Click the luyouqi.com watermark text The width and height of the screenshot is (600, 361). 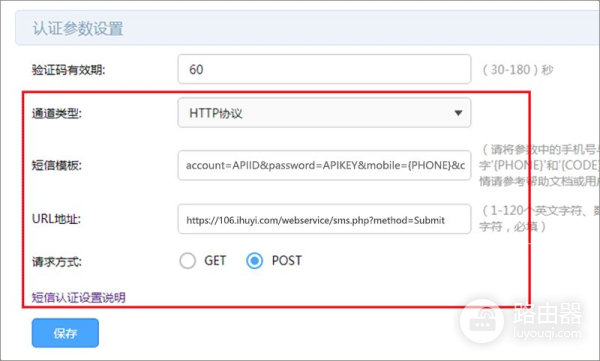[547, 333]
